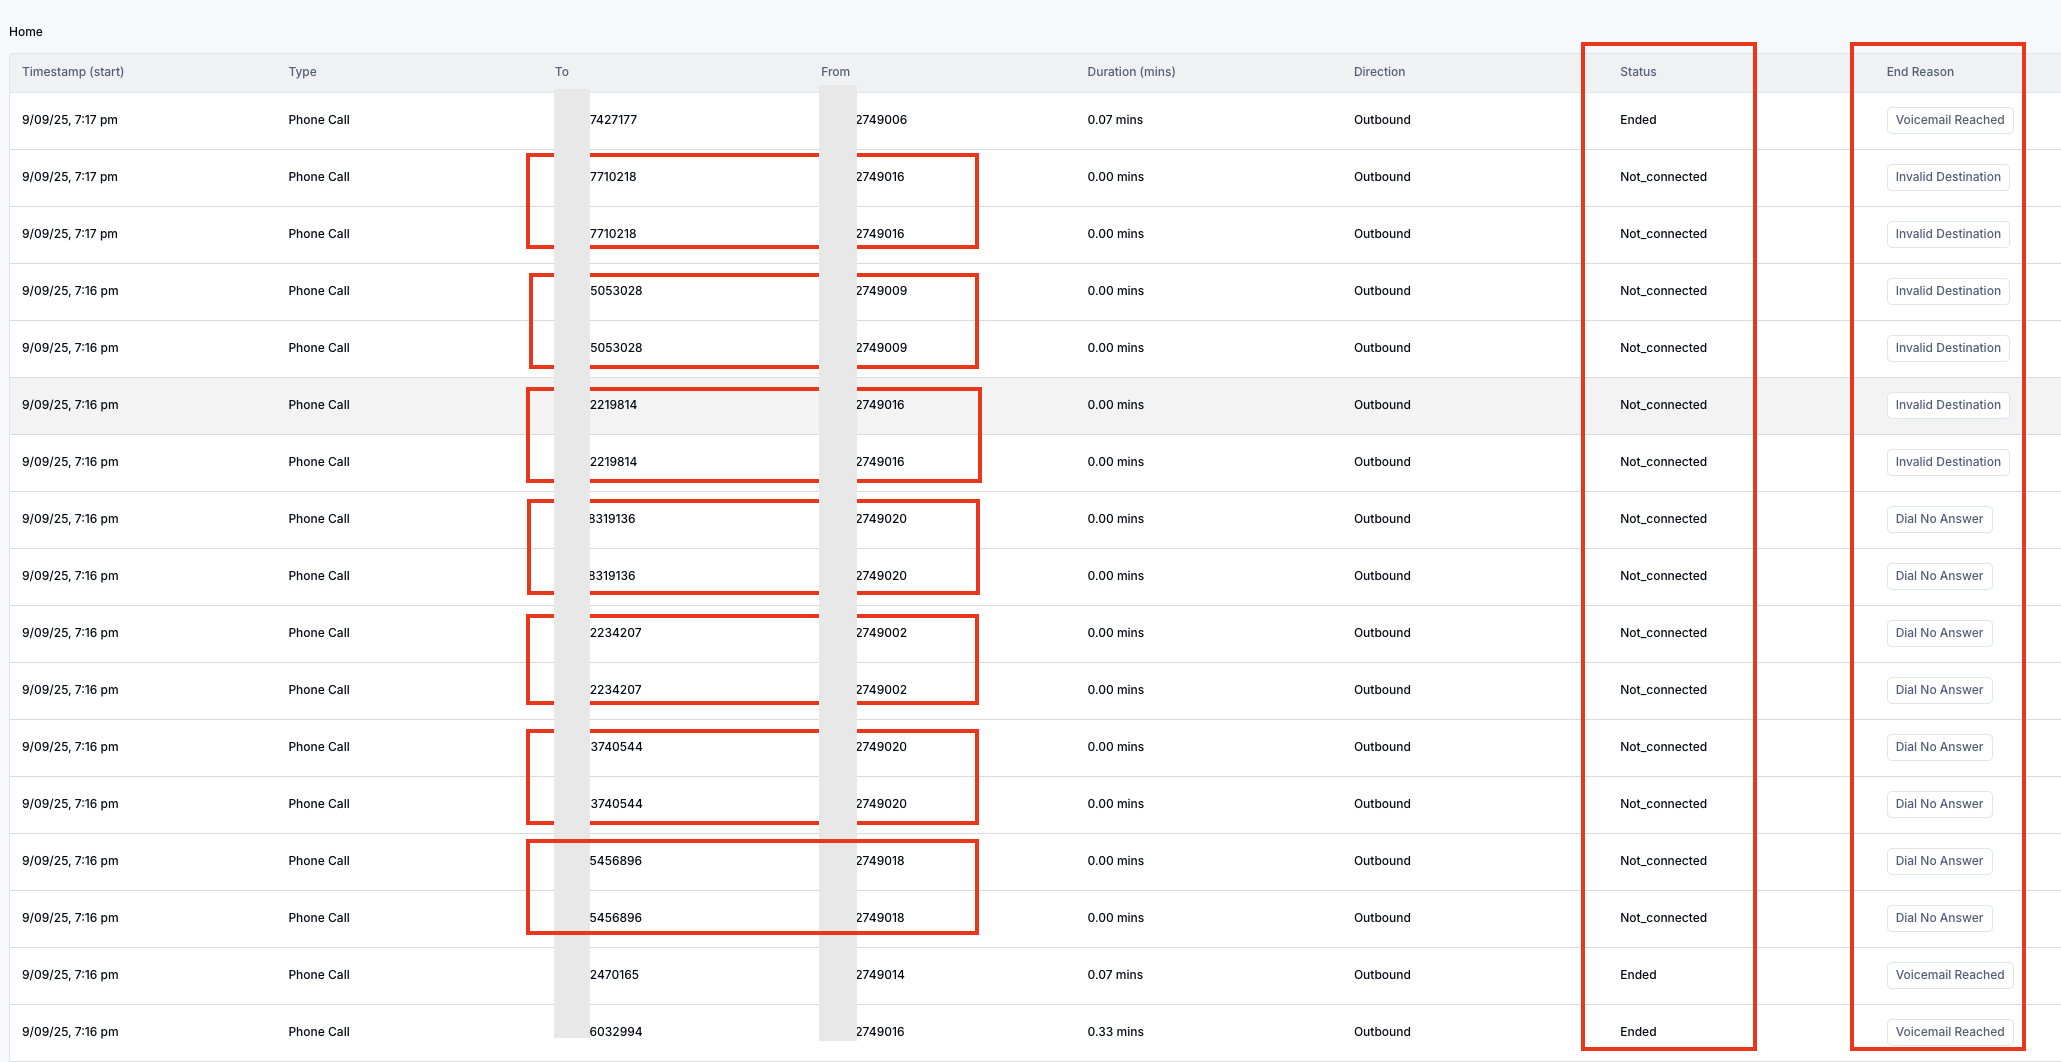Click the From column header
The height and width of the screenshot is (1062, 2061).
pyautogui.click(x=835, y=72)
